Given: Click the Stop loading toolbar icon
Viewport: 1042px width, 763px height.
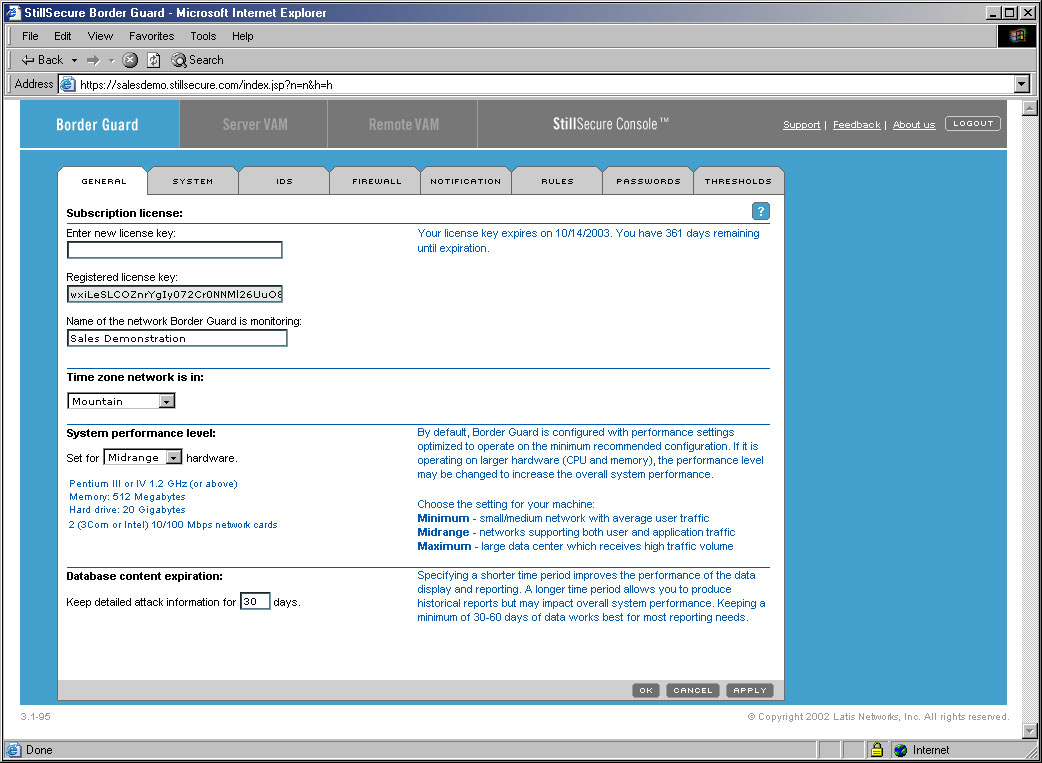Looking at the screenshot, I should point(130,60).
